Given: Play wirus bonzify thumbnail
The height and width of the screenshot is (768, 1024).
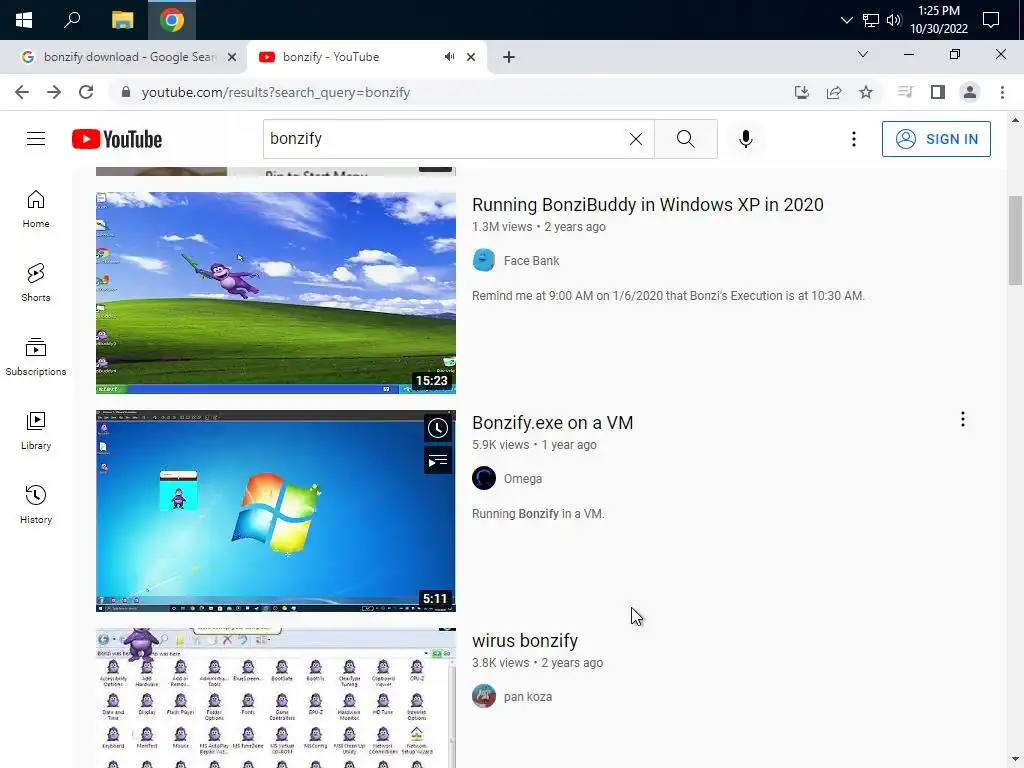Looking at the screenshot, I should pos(276,698).
